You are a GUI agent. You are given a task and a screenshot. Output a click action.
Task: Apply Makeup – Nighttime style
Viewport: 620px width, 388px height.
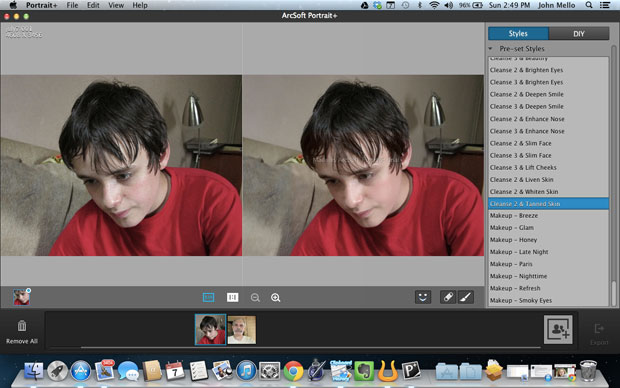coord(548,276)
